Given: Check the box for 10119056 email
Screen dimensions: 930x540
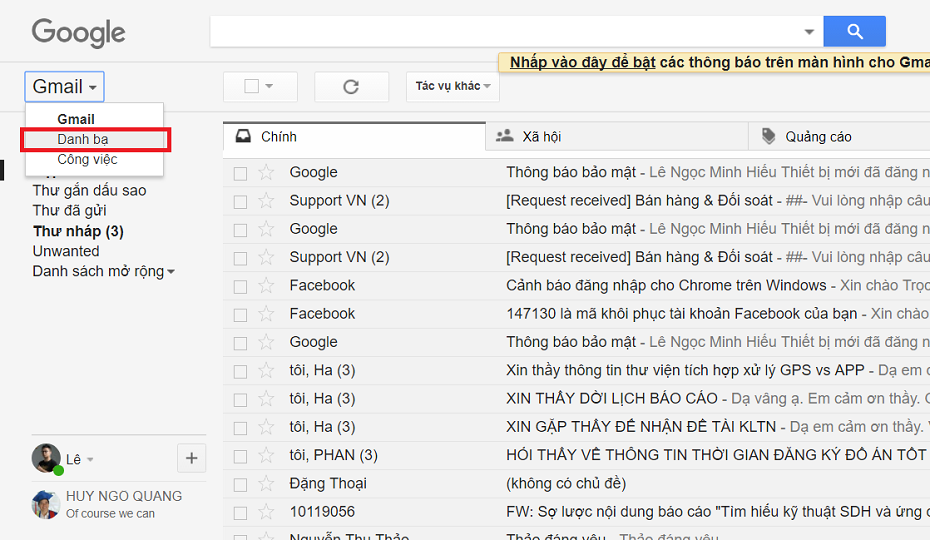Looking at the screenshot, I should coord(240,513).
